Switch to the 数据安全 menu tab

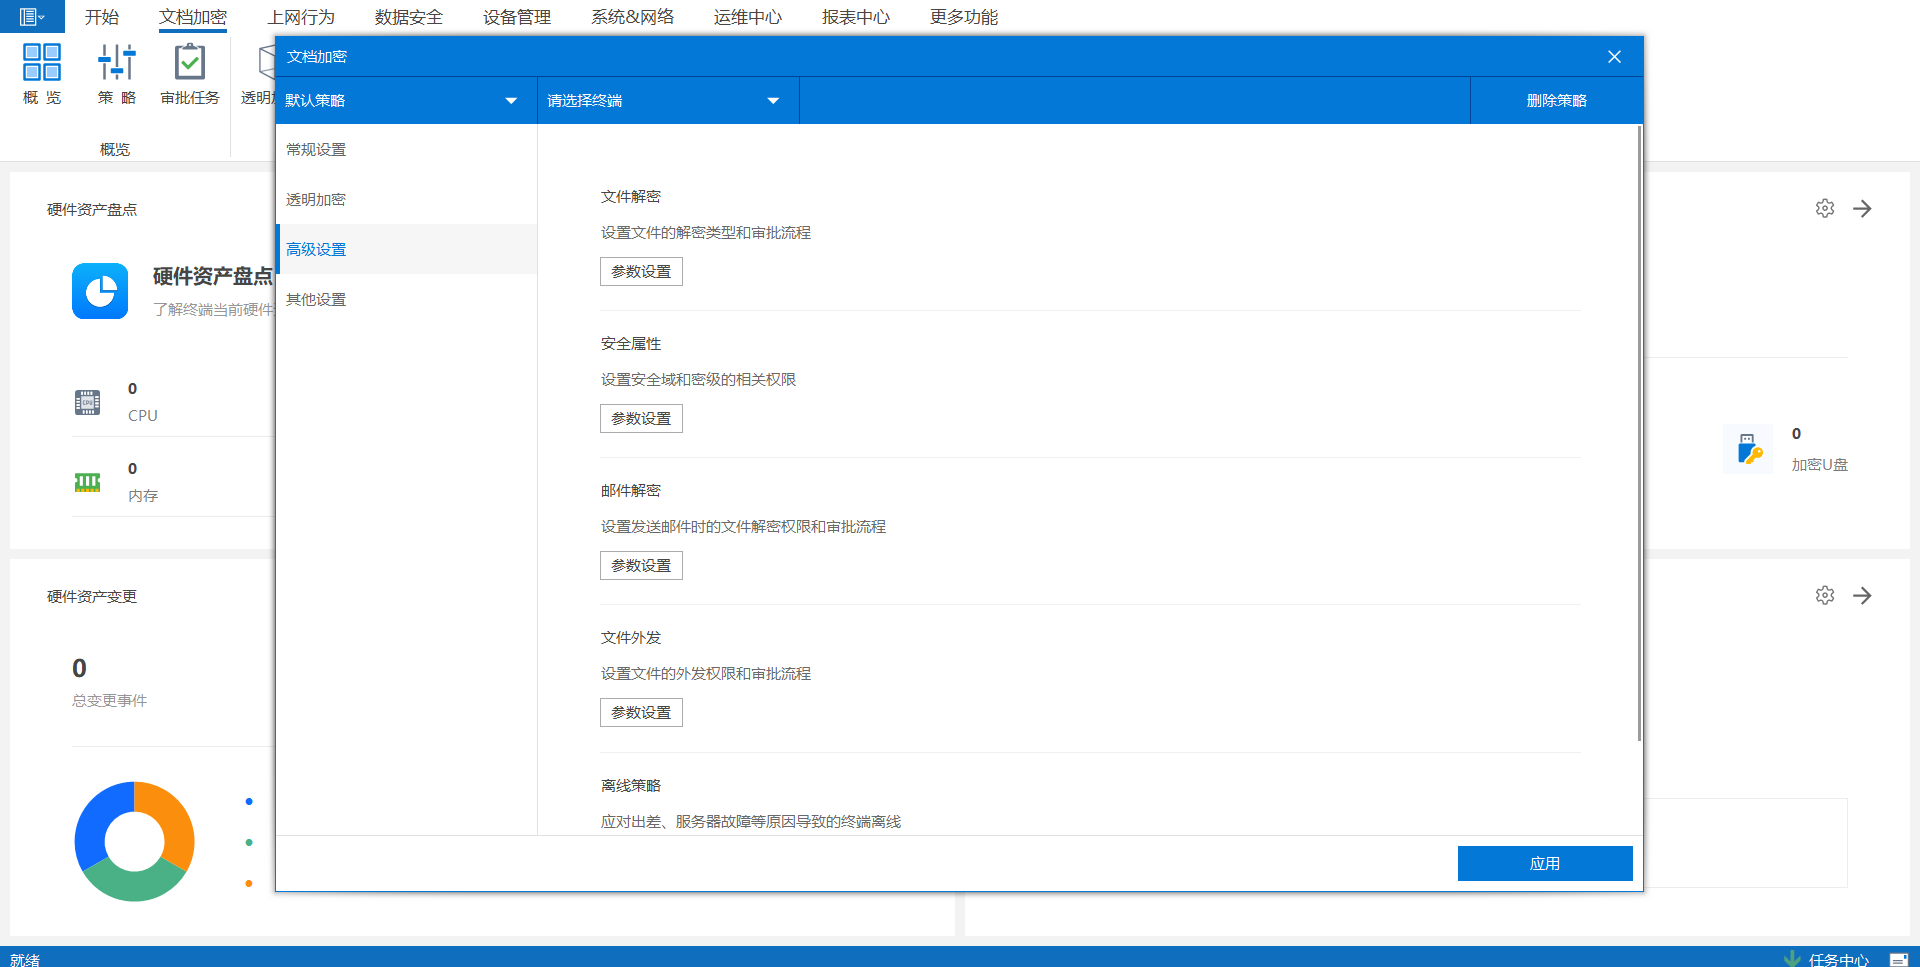tap(408, 17)
